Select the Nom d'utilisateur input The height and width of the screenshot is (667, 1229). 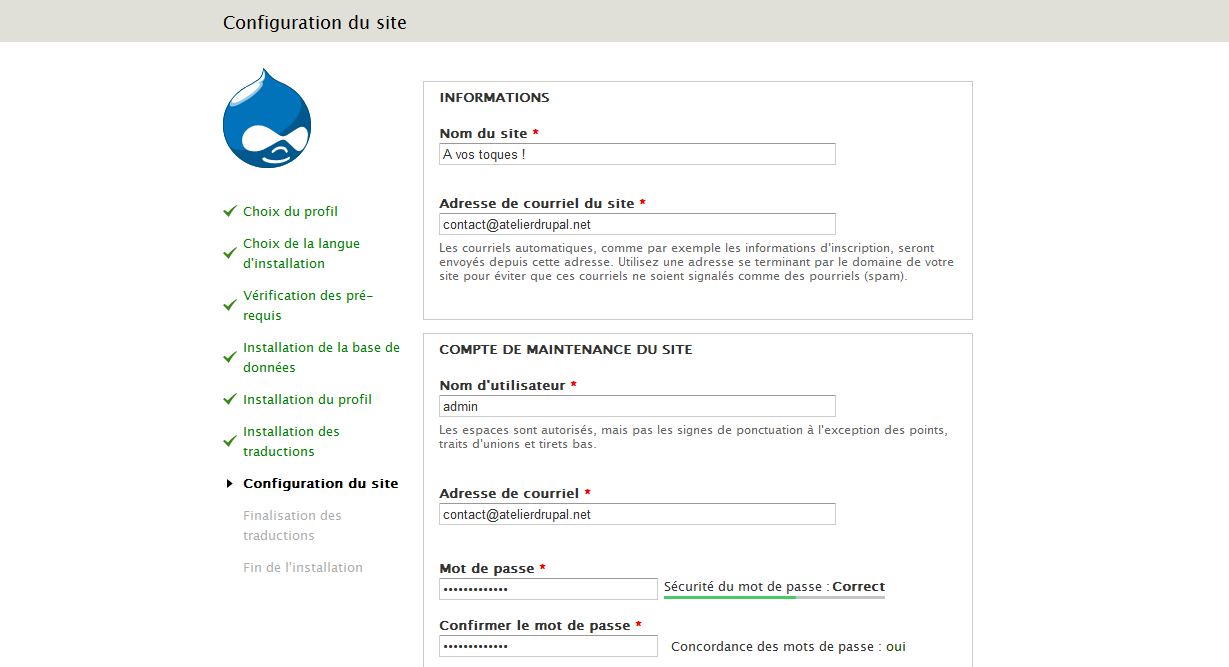click(637, 406)
